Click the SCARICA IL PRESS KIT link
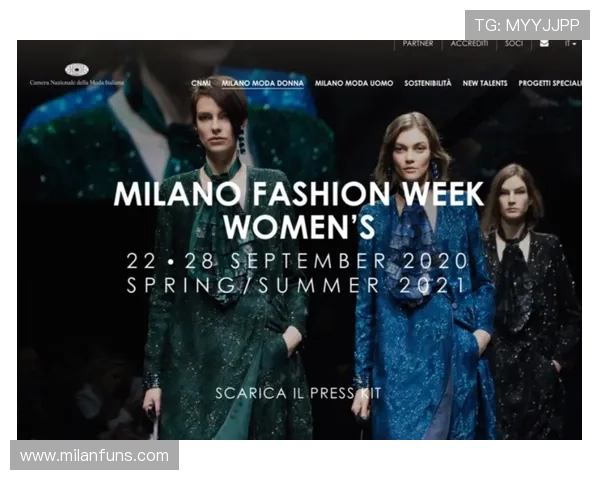This screenshot has width=600, height=480. point(298,393)
